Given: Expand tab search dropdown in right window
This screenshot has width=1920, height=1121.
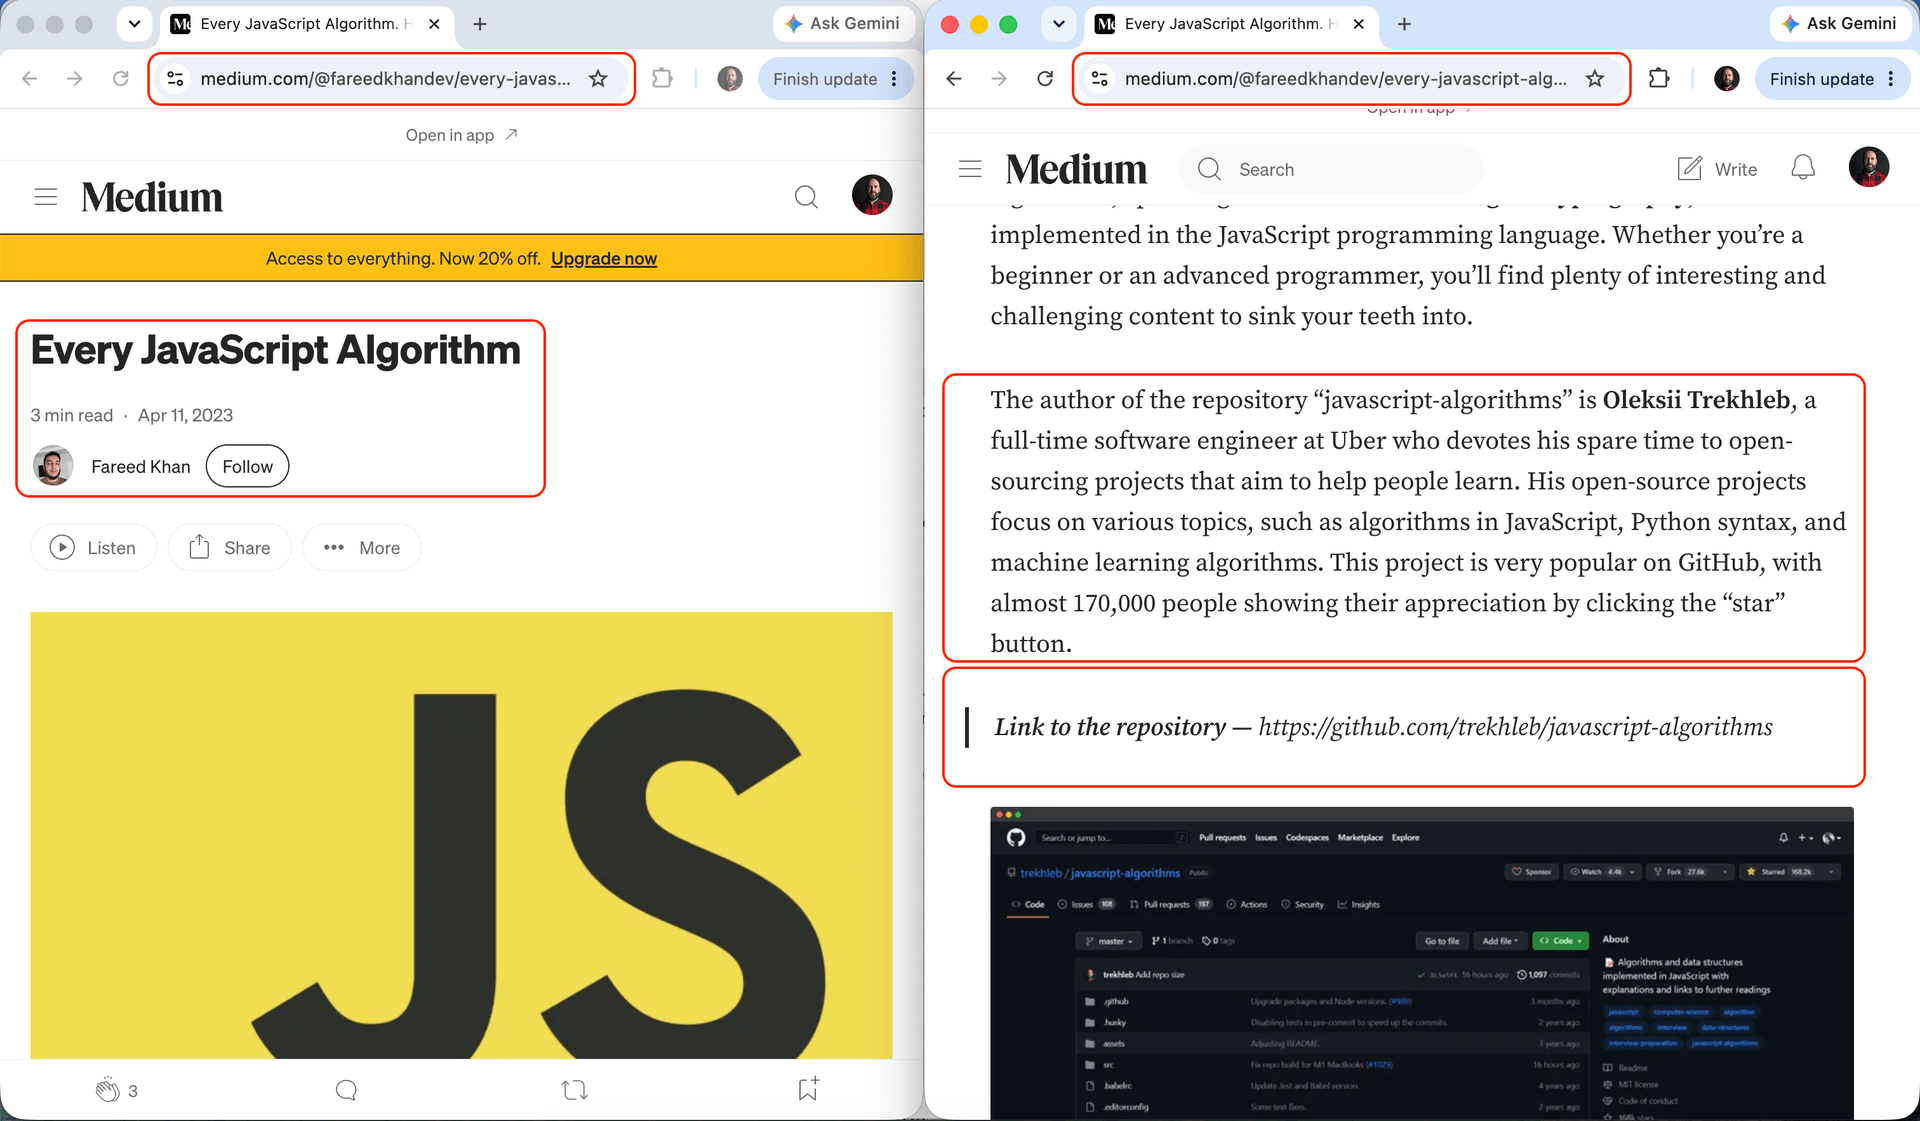Looking at the screenshot, I should (1059, 24).
